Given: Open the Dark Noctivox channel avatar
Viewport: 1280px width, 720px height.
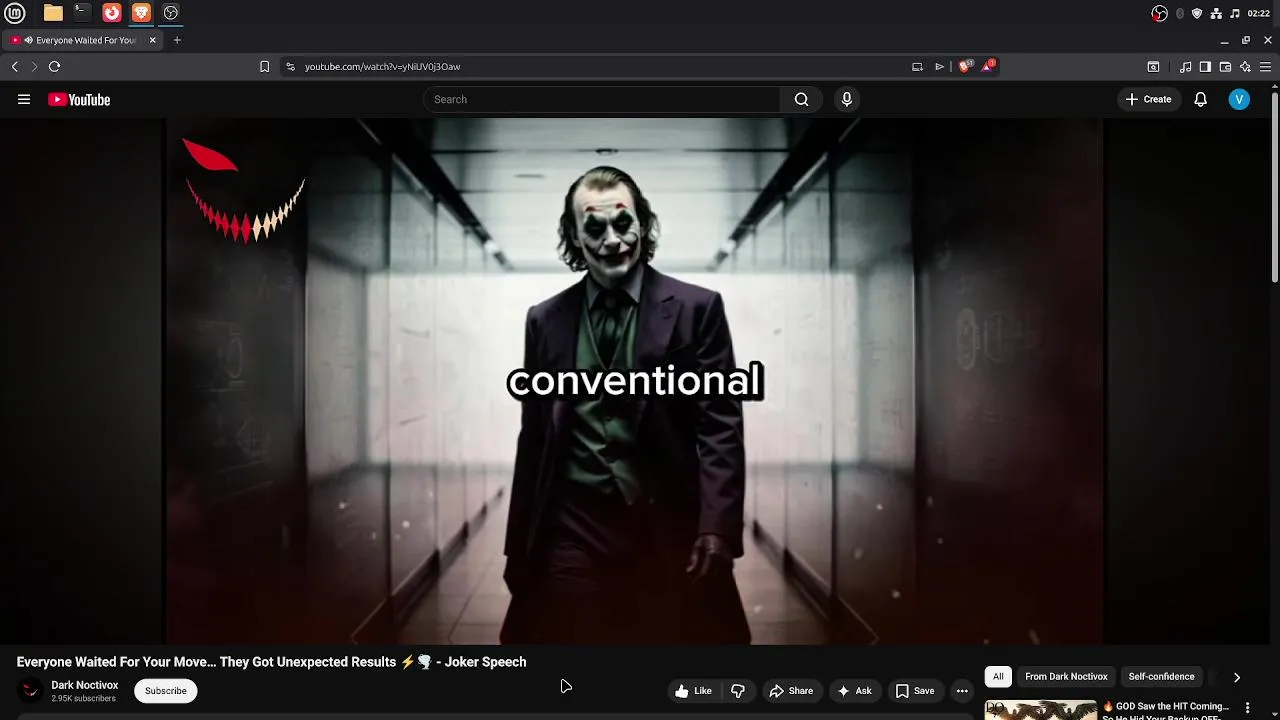Looking at the screenshot, I should 31,690.
